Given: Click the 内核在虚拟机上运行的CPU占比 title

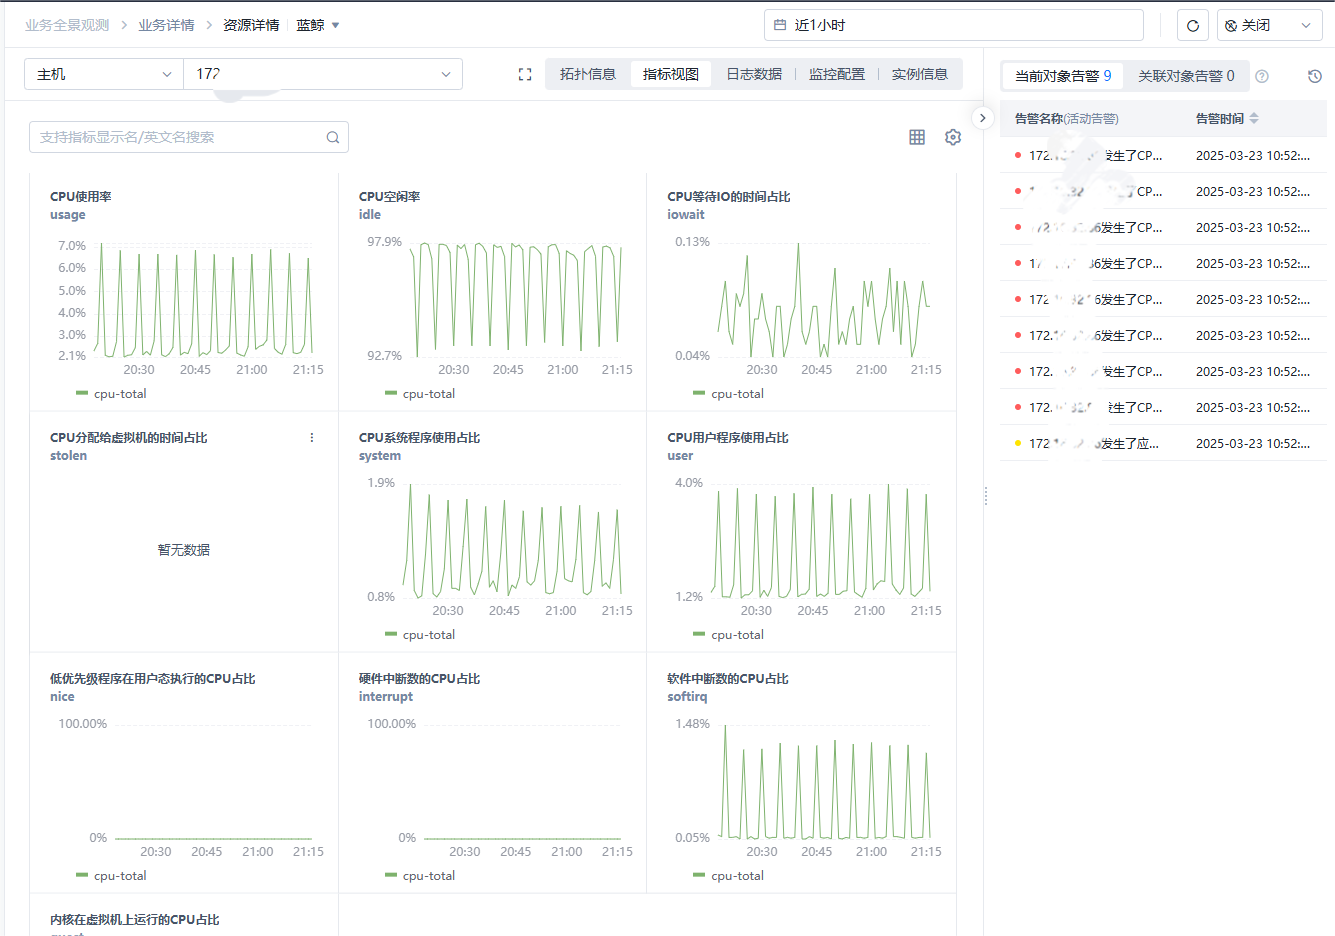Looking at the screenshot, I should (x=135, y=920).
